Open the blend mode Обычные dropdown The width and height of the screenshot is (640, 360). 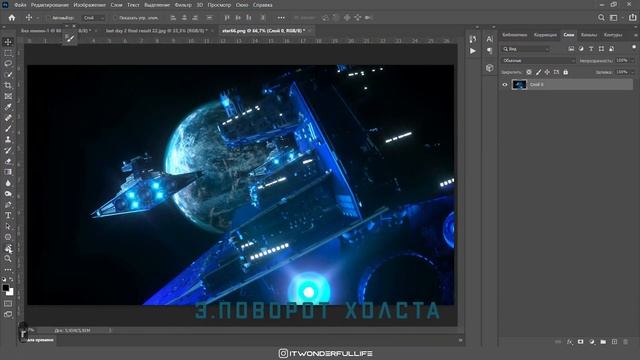[x=538, y=60]
